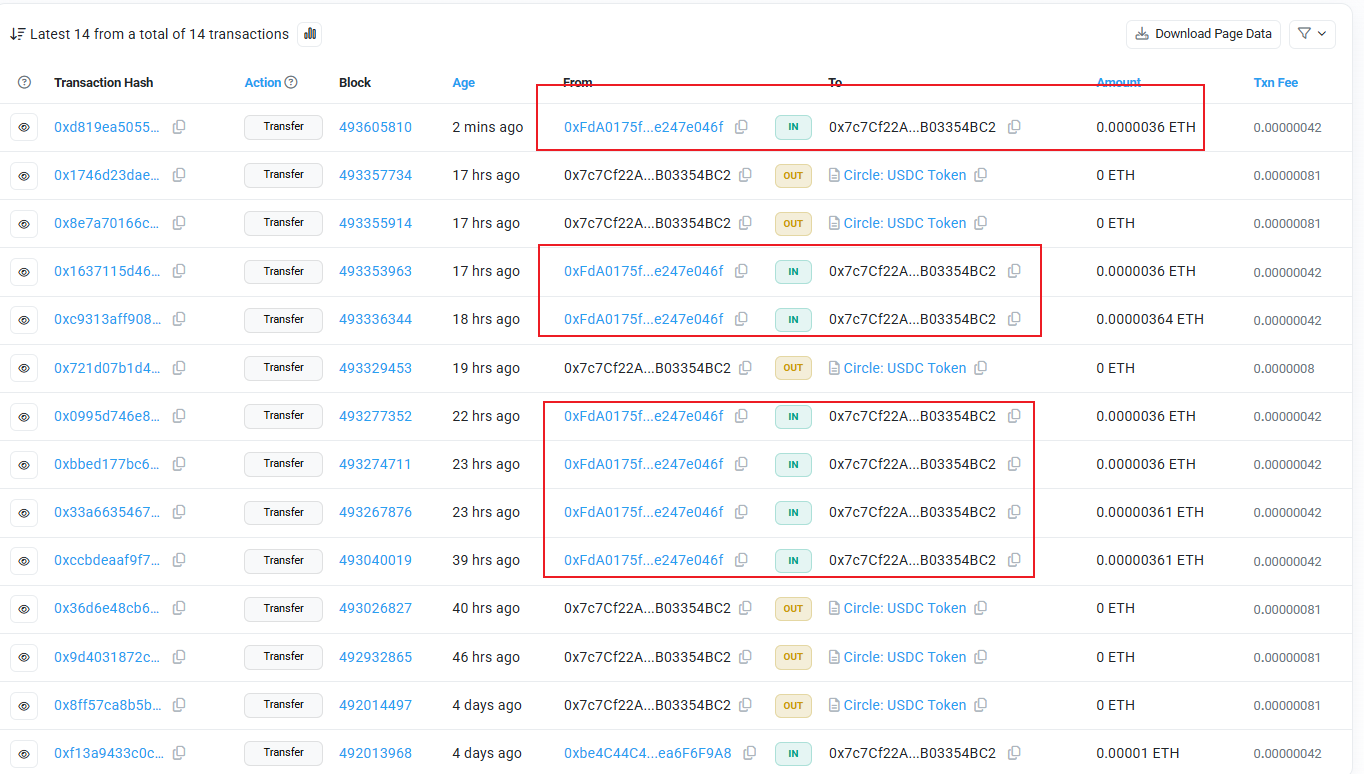Click the help icon in table header

[25, 83]
